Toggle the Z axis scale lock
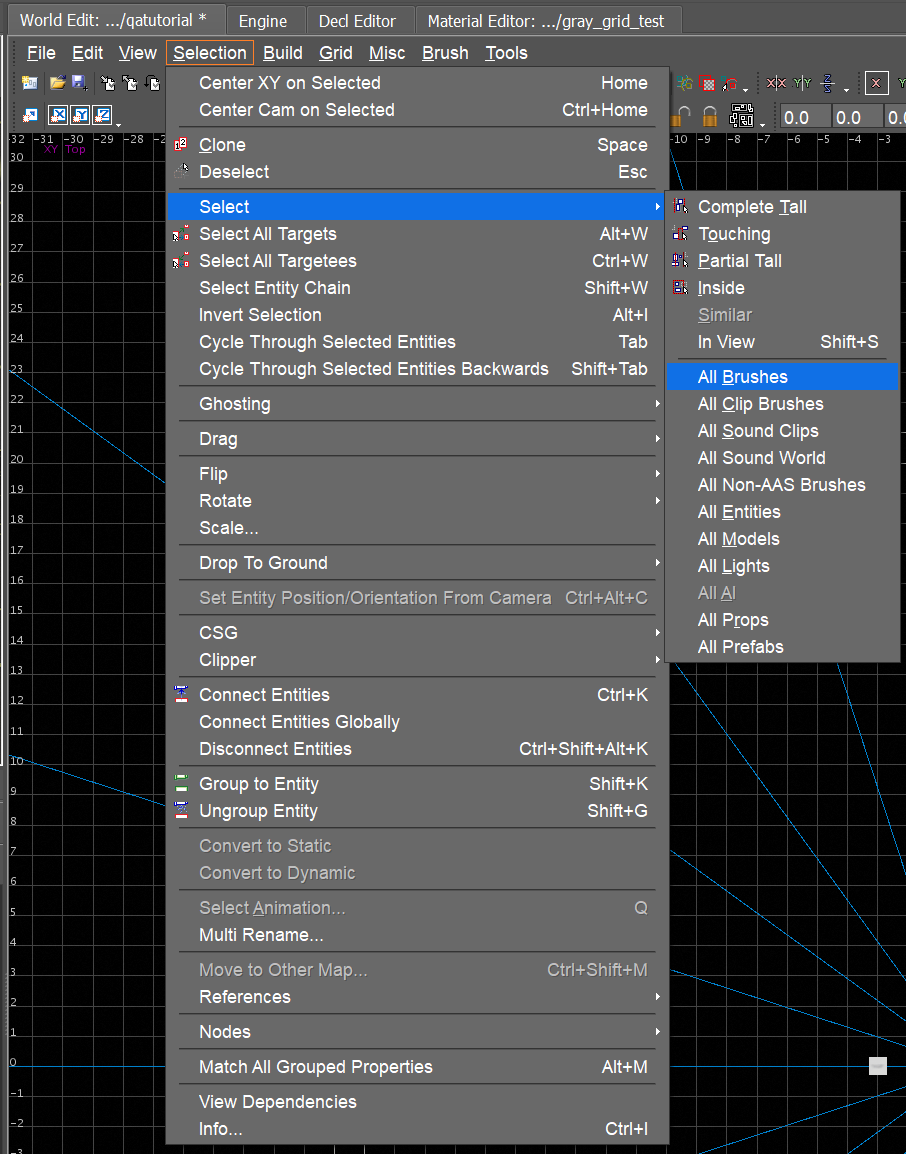The image size is (906, 1154). [x=102, y=116]
